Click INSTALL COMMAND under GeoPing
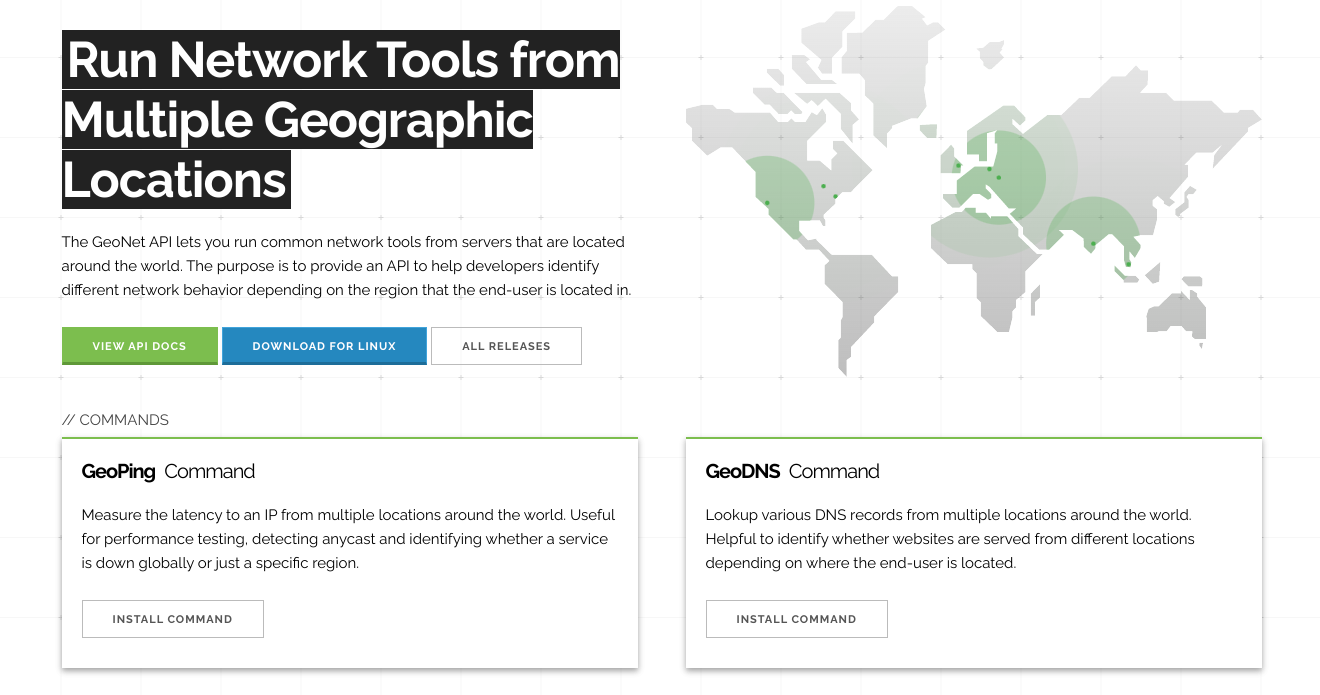Screen dimensions: 1320x695 tap(172, 618)
